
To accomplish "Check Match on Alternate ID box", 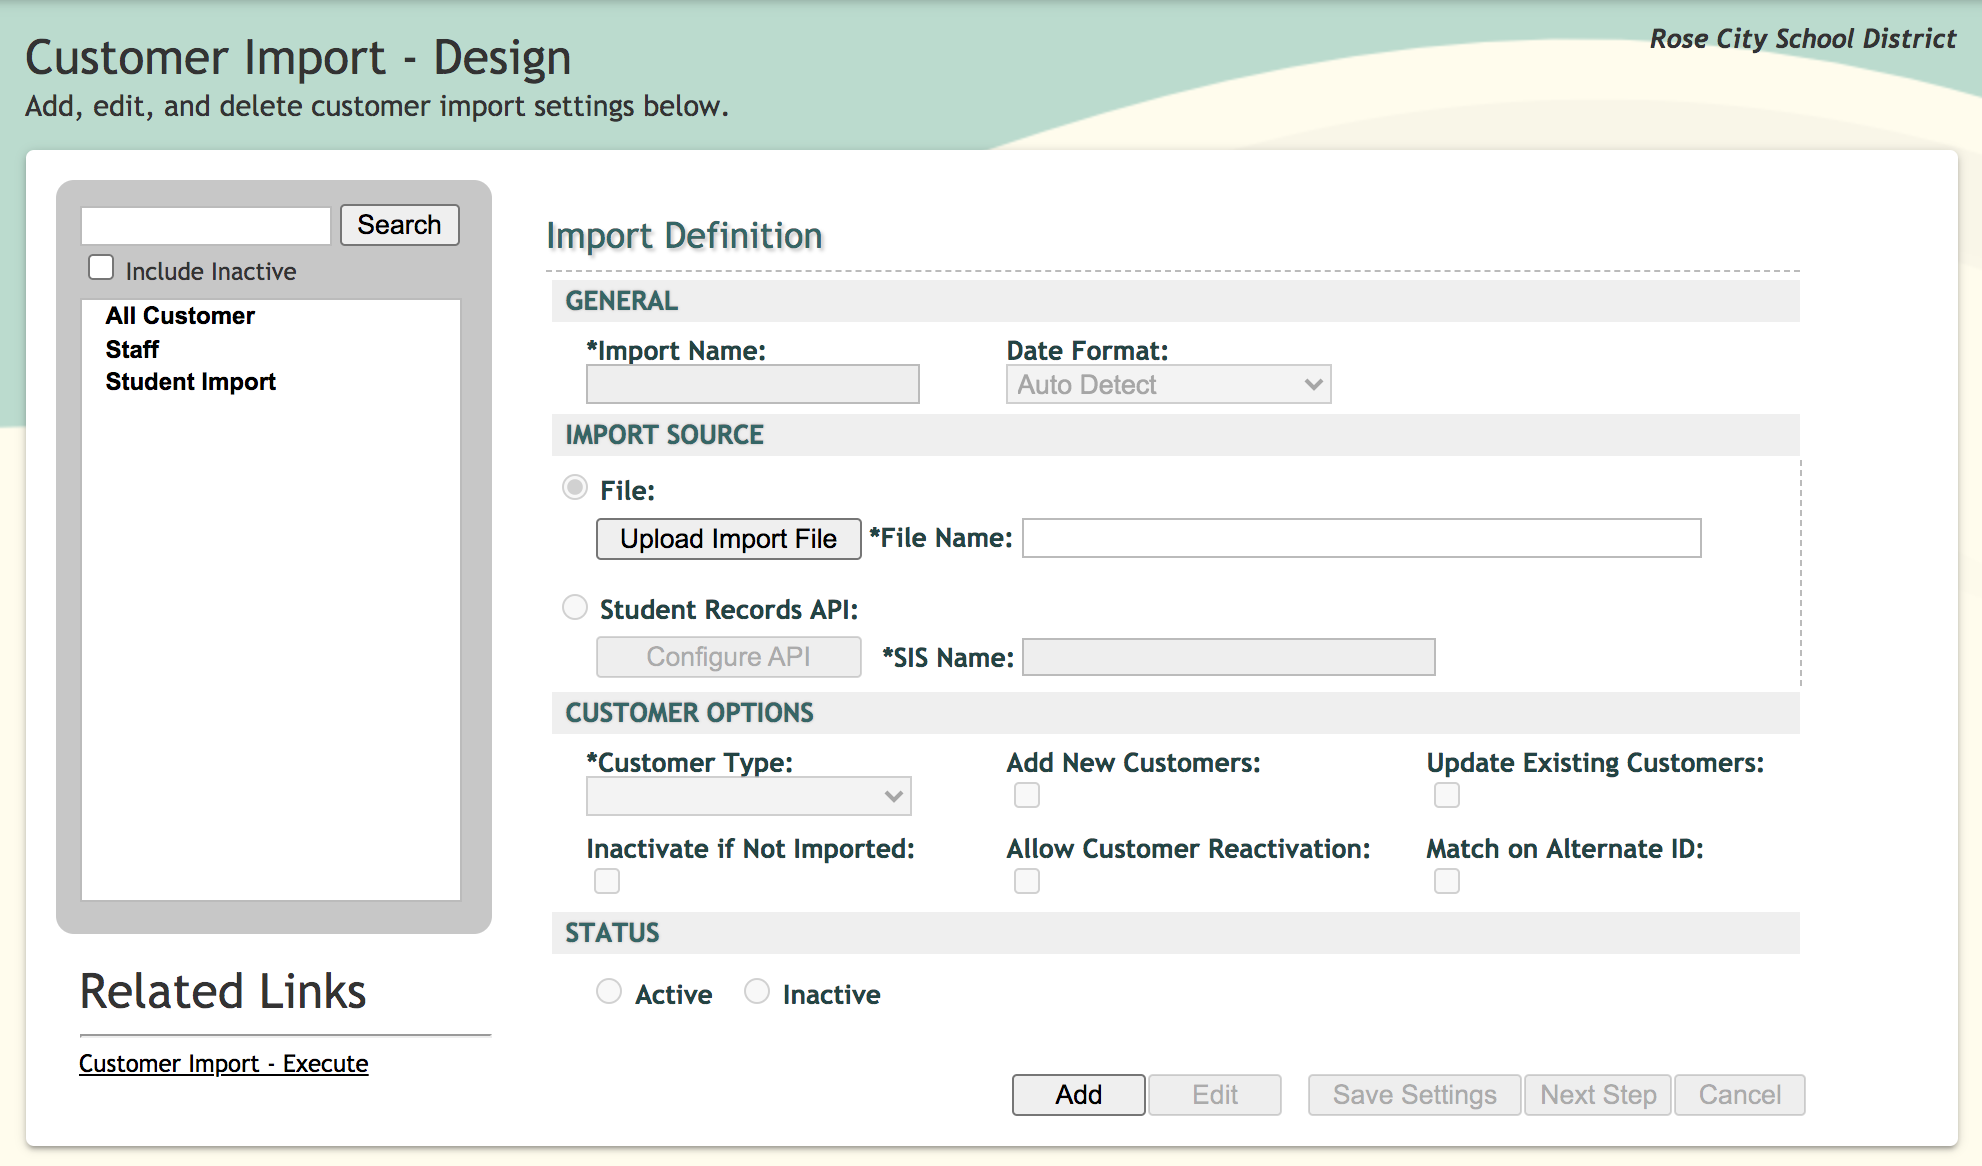I will coord(1447,881).
